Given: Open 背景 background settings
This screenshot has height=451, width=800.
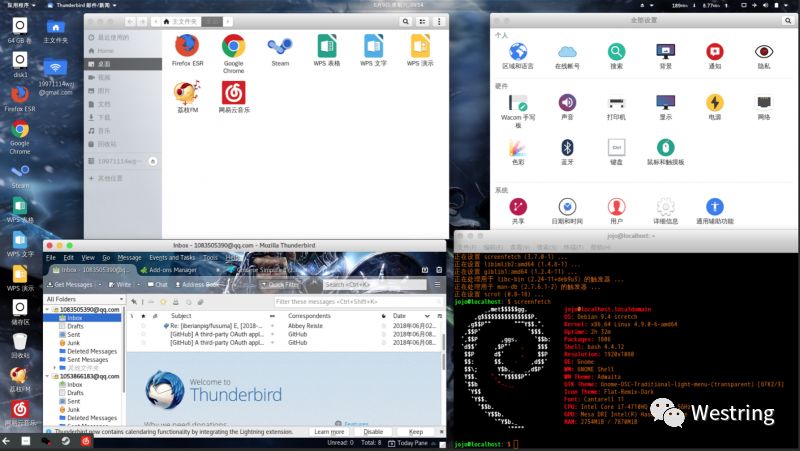Looking at the screenshot, I should [665, 56].
